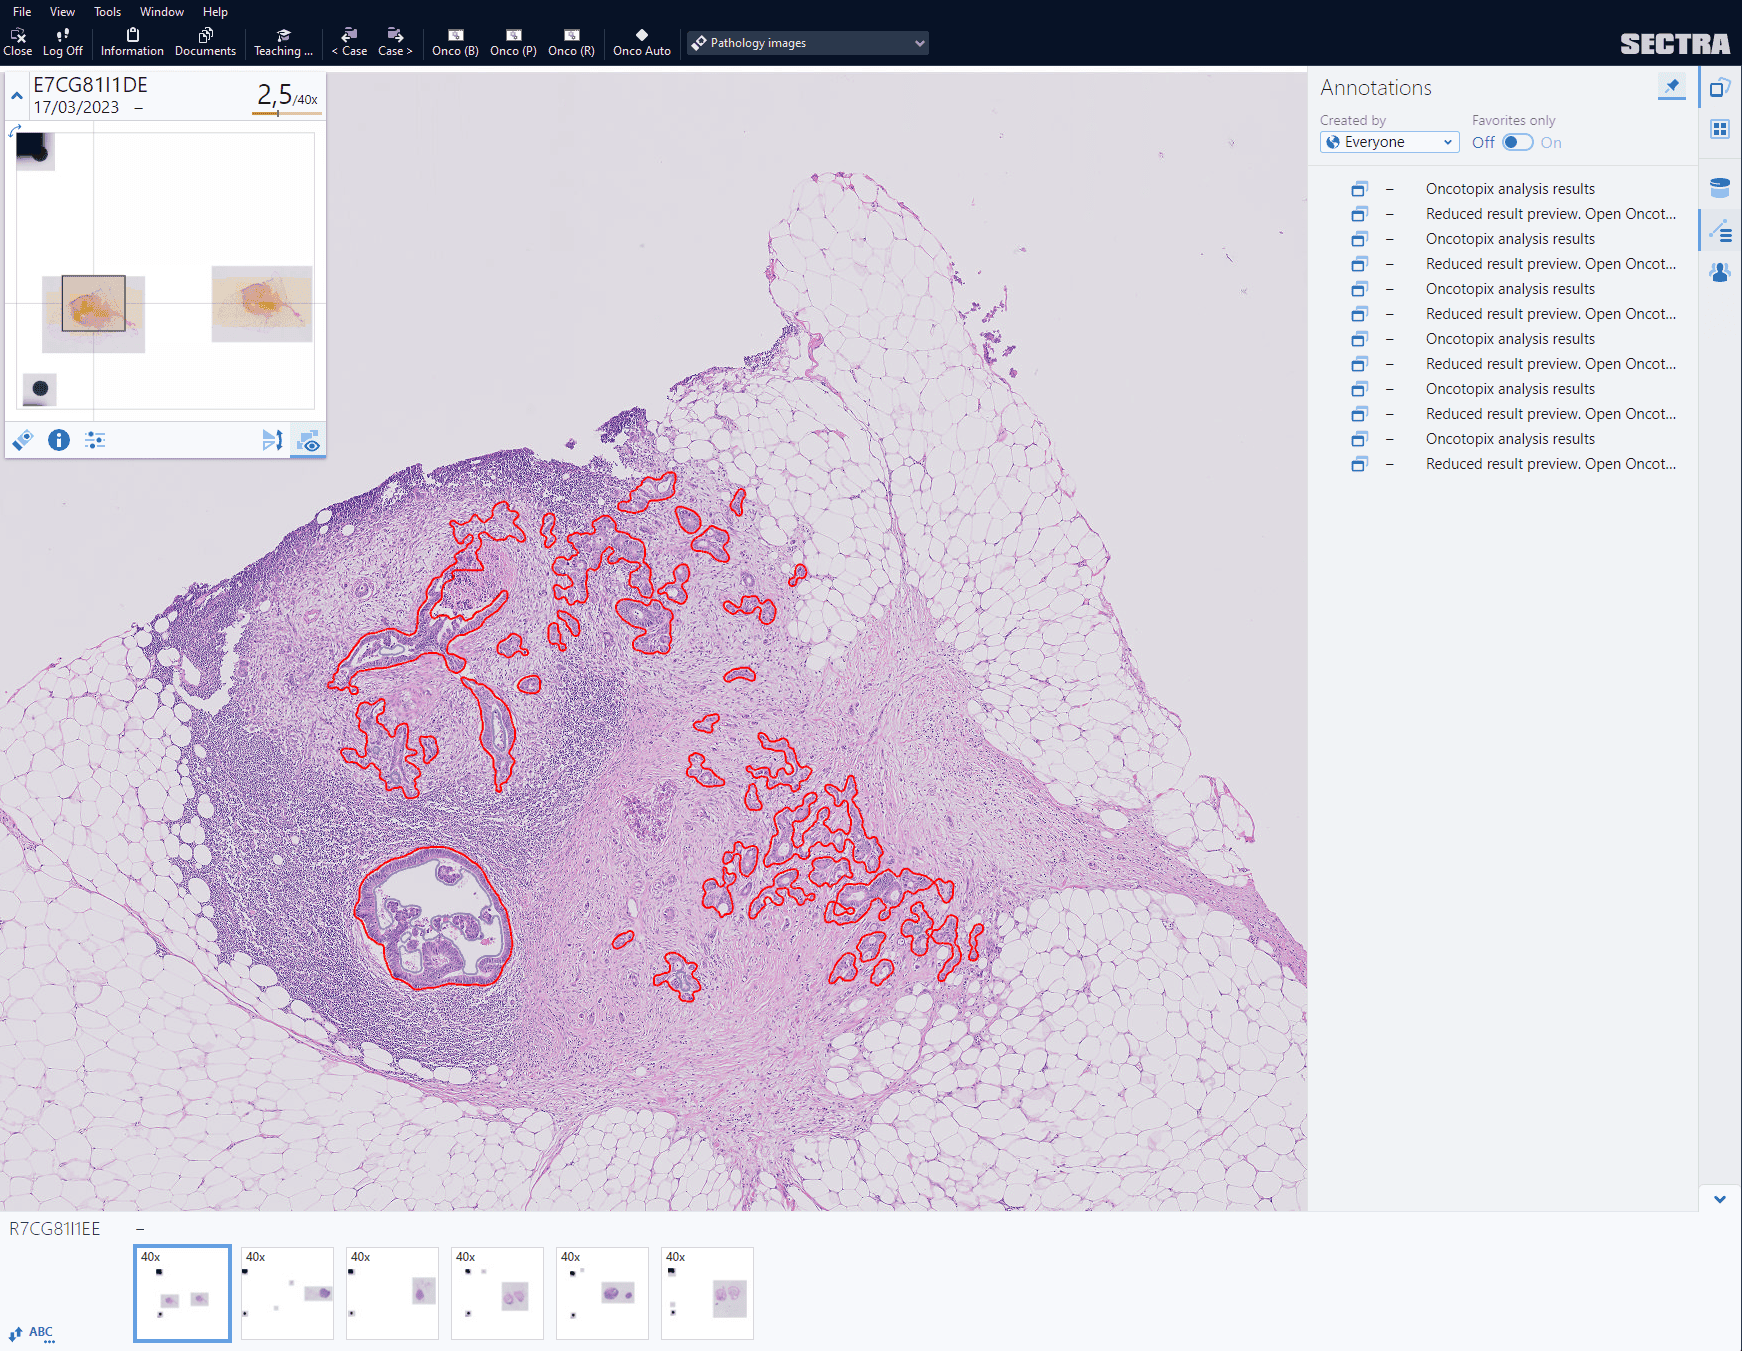Toggle the annotation visibility icon in slide panel
This screenshot has width=1742, height=1351.
tap(308, 441)
